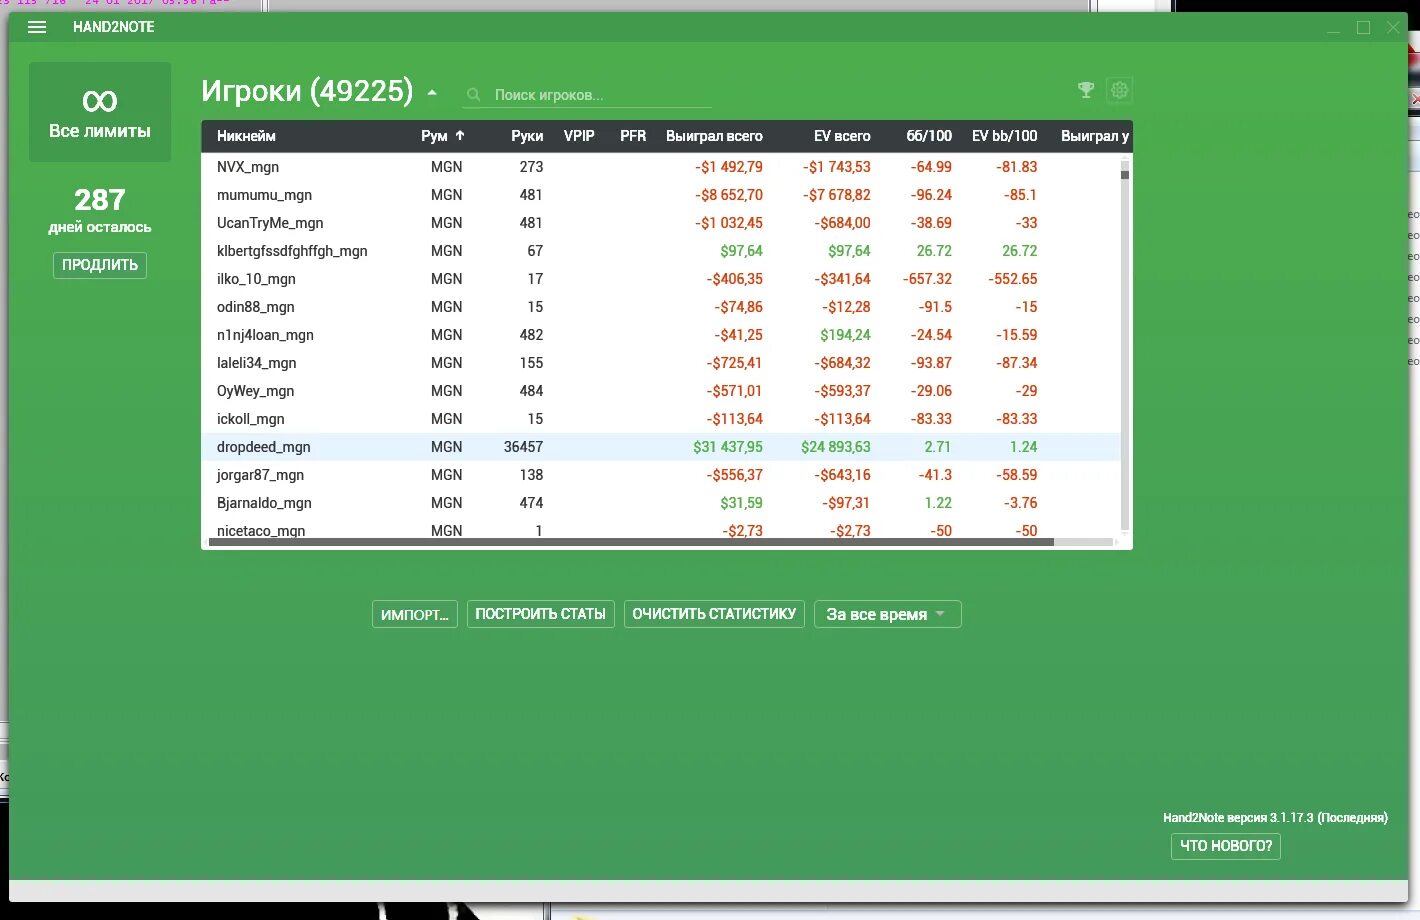Image resolution: width=1420 pixels, height=920 pixels.
Task: Click the $24 893,63 EV cell
Action: tap(835, 447)
